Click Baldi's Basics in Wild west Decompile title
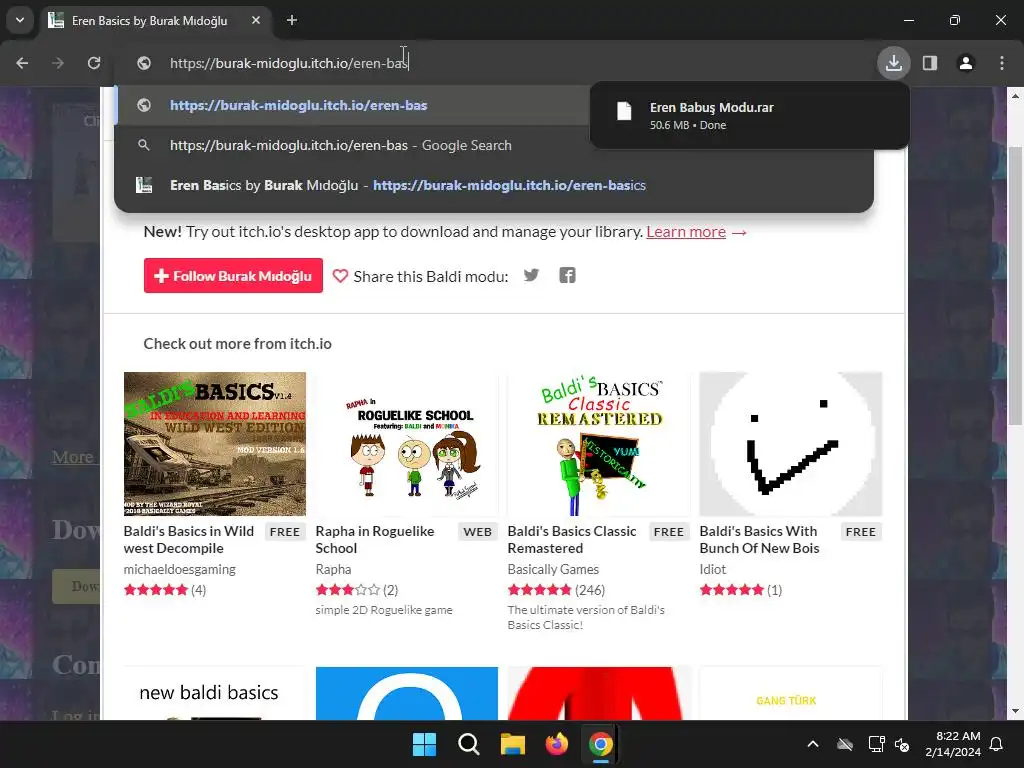This screenshot has width=1024, height=768. pos(189,539)
